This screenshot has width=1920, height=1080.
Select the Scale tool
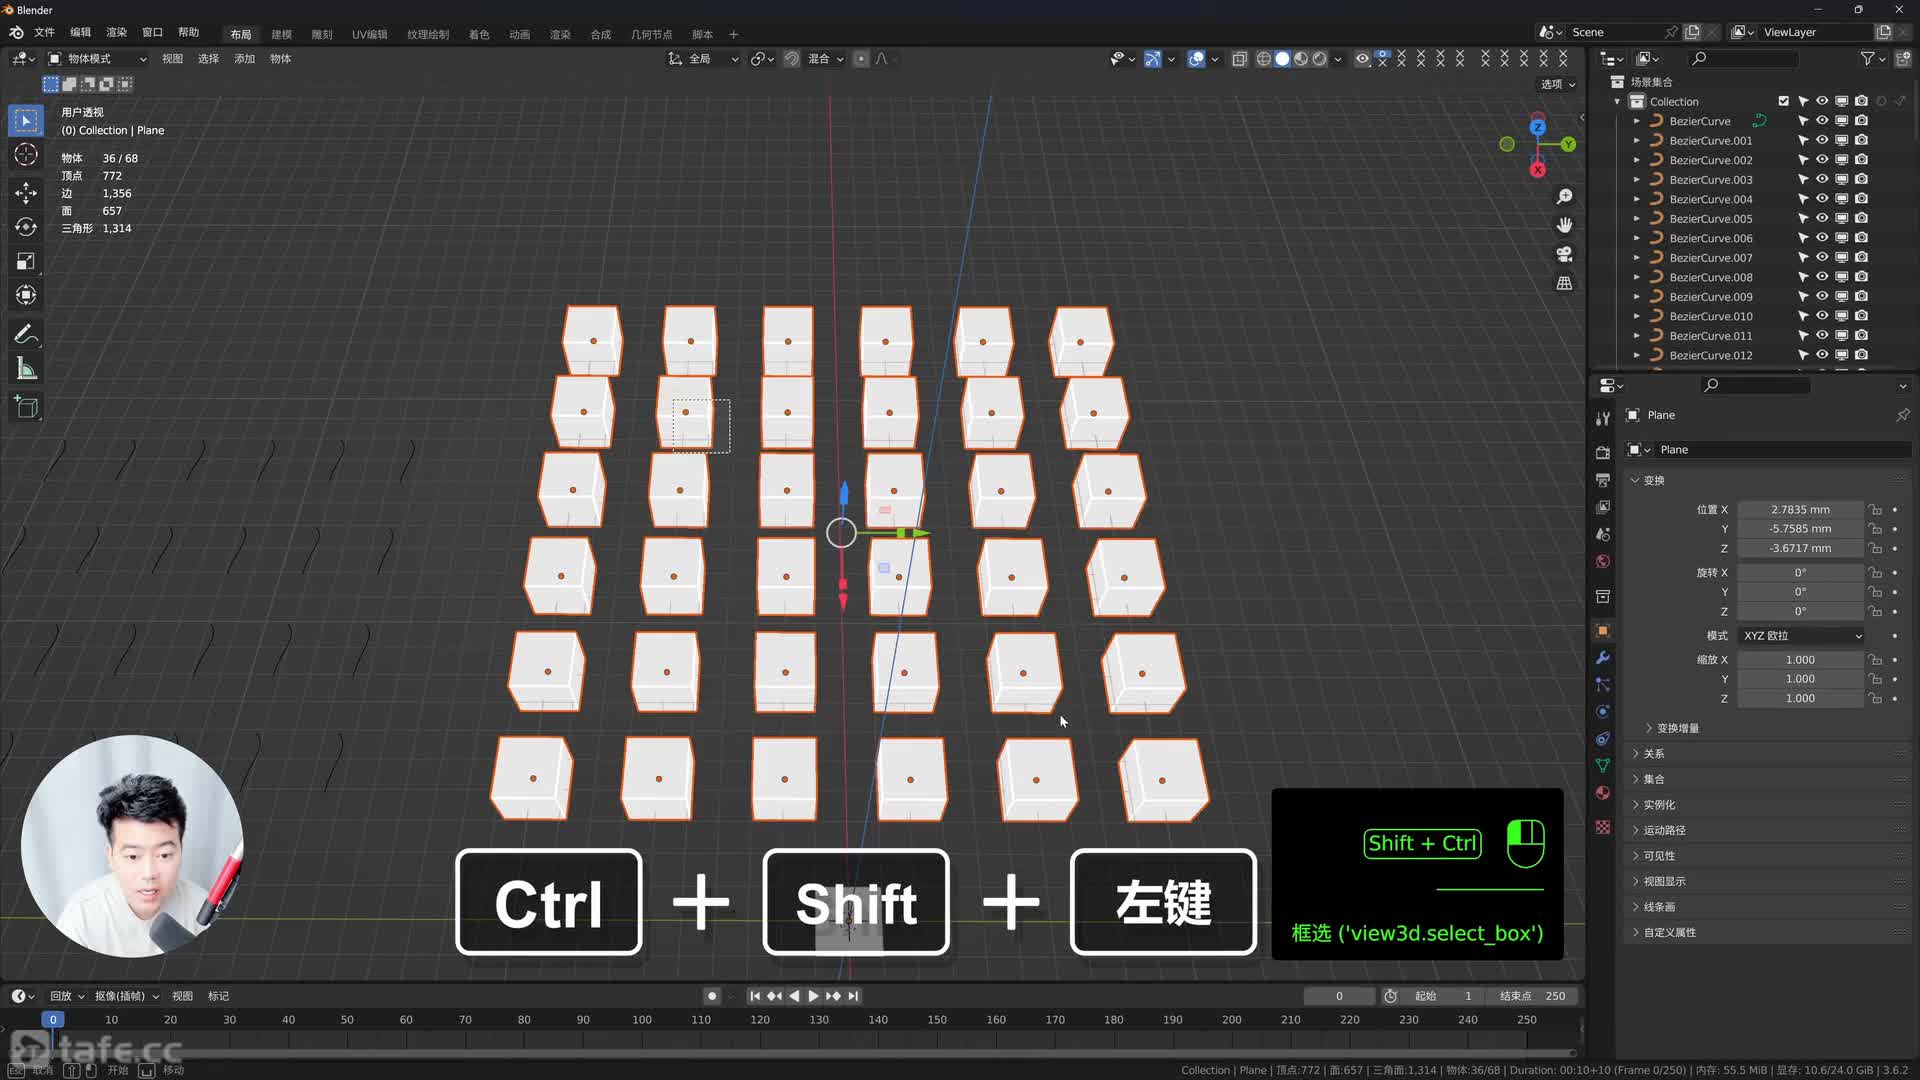click(26, 261)
